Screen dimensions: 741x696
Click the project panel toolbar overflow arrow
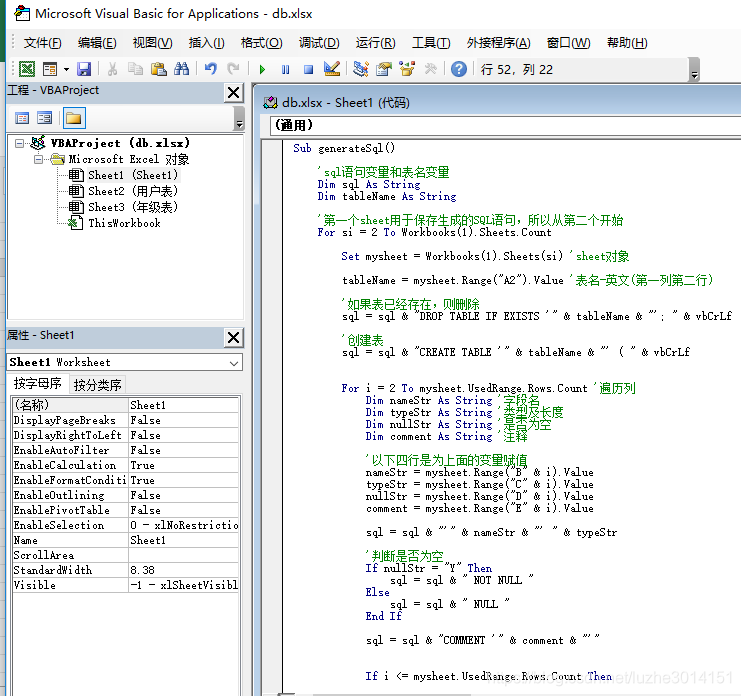[x=240, y=118]
